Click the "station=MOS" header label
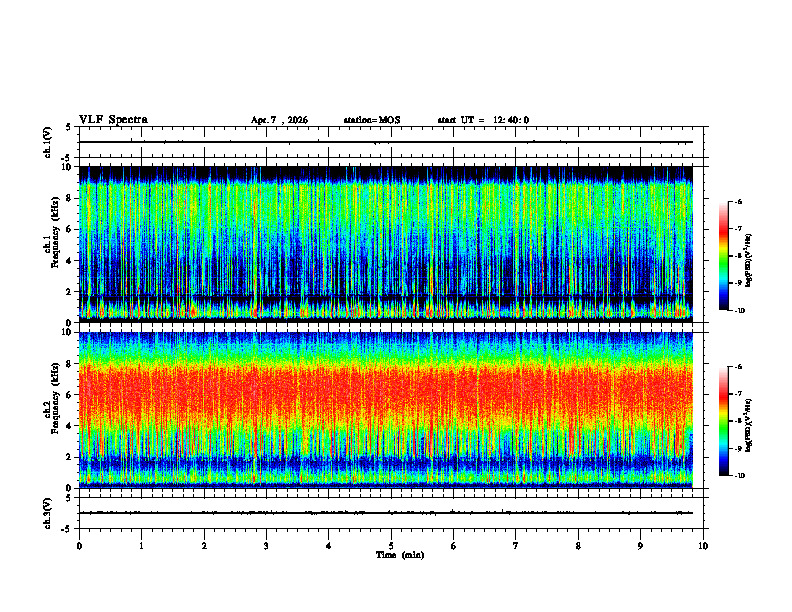The image size is (792, 612). point(372,120)
